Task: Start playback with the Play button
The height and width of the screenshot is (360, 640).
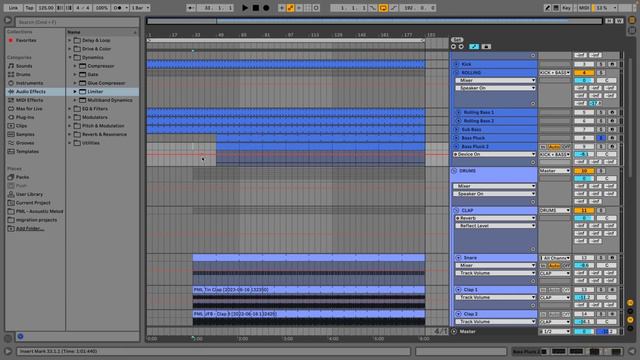Action: (x=245, y=8)
